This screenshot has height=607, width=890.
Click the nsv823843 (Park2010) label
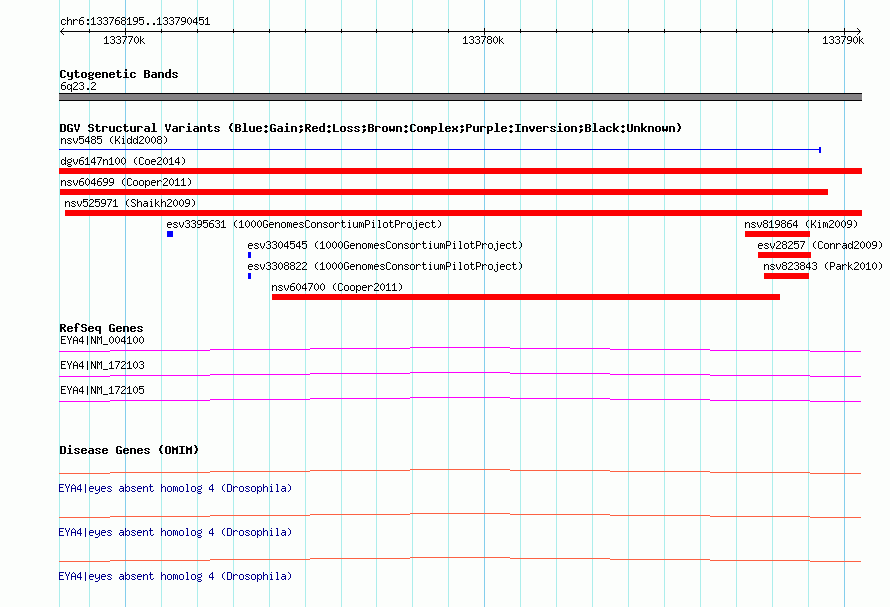coord(823,266)
